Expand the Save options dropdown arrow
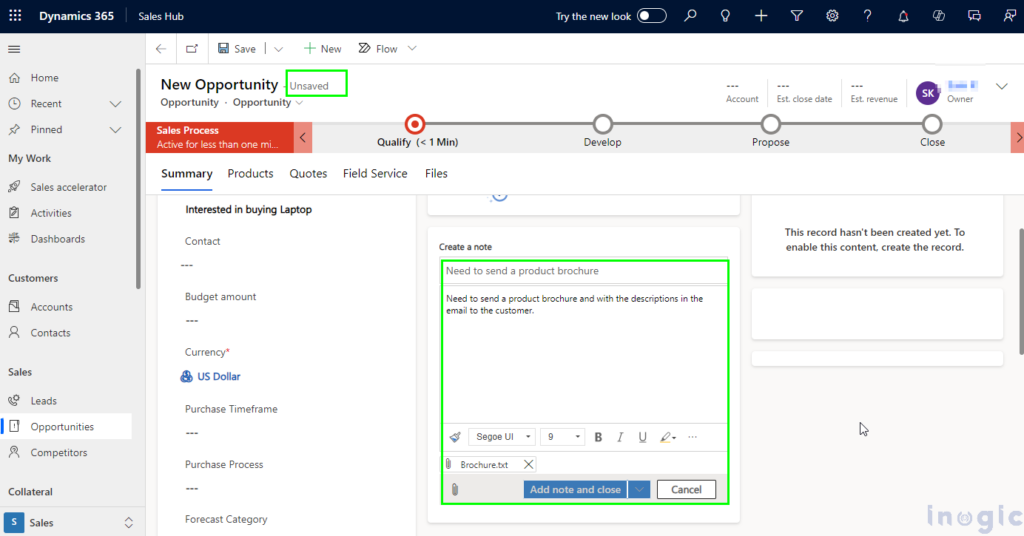1024x536 pixels. click(278, 49)
